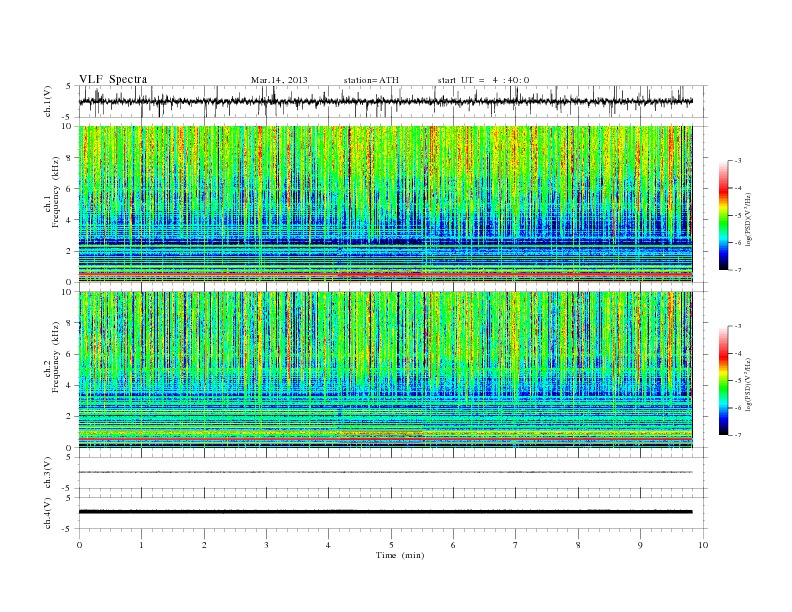Click the ch.1 voltage waveform trace

click(x=385, y=101)
